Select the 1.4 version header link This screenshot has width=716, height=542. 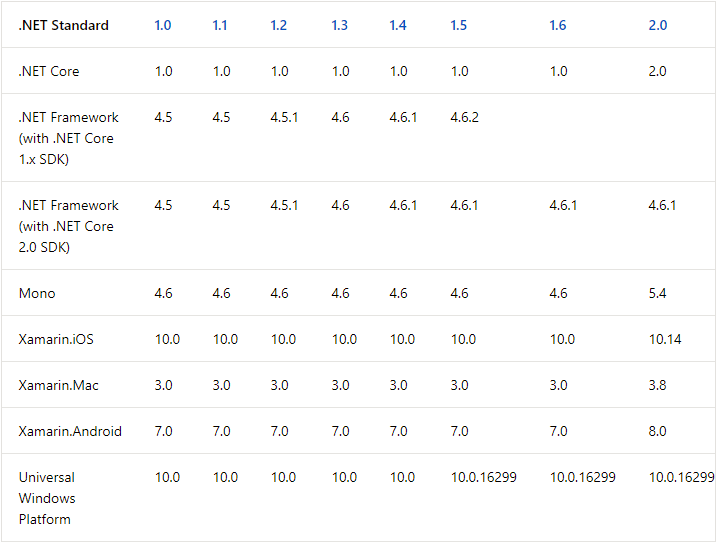398,25
